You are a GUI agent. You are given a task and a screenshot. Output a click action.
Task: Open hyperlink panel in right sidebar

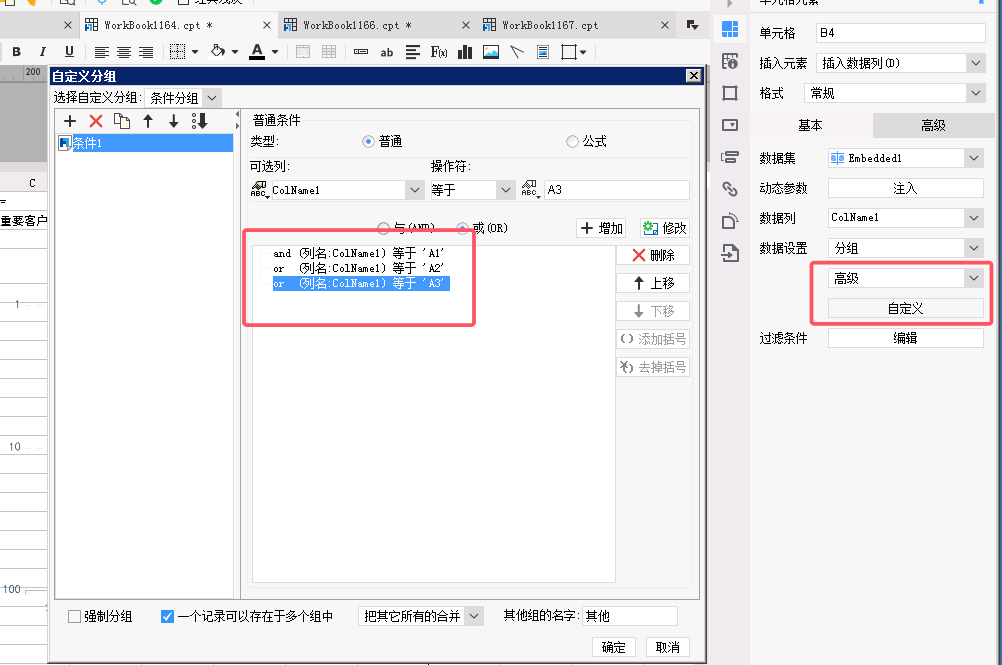[x=730, y=188]
